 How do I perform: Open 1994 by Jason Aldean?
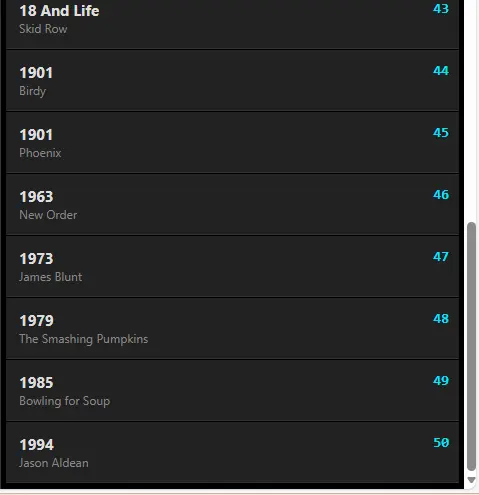coord(232,452)
